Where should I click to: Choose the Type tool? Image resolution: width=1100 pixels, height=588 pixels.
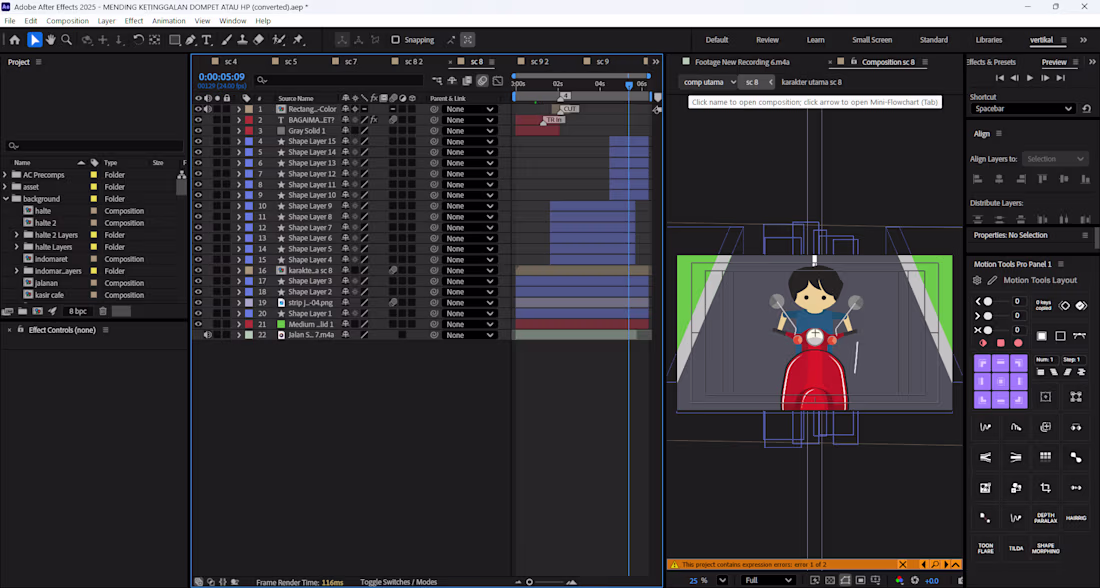tap(207, 40)
